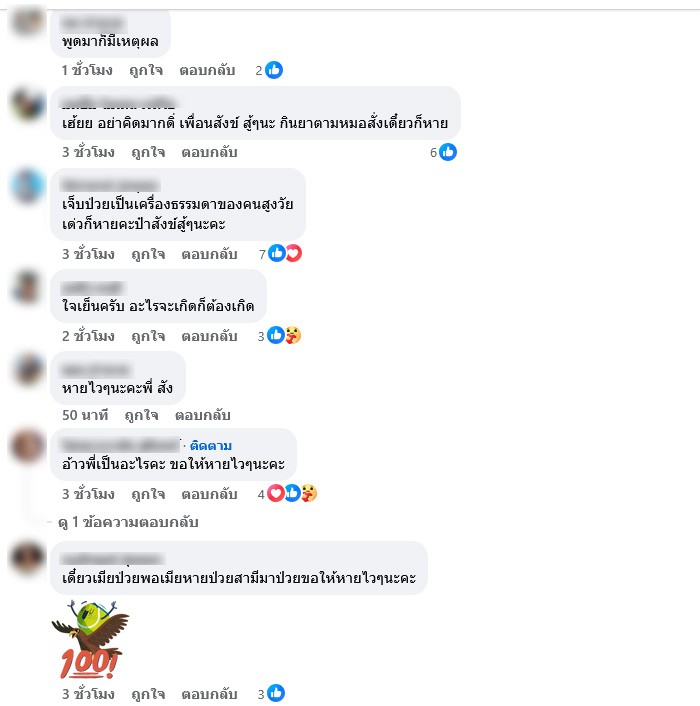Like the 'หายไวๆนะคะพี่ สัง' comment
This screenshot has width=700, height=706.
click(141, 415)
